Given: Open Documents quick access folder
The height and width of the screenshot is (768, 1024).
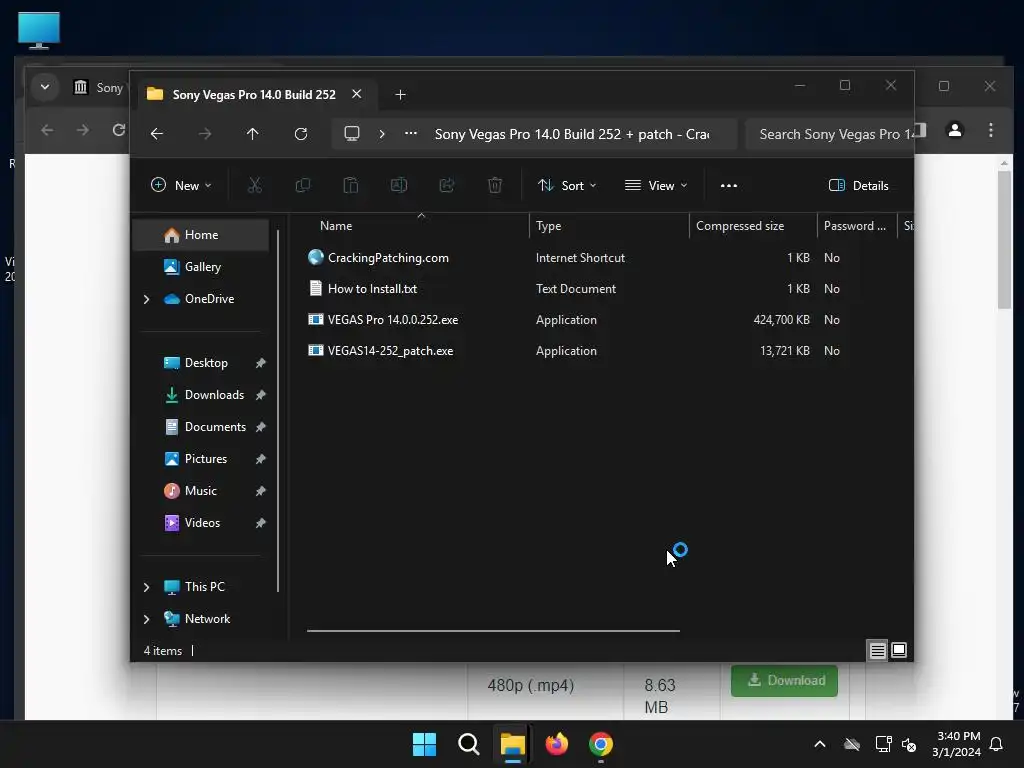Looking at the screenshot, I should pyautogui.click(x=200, y=427).
